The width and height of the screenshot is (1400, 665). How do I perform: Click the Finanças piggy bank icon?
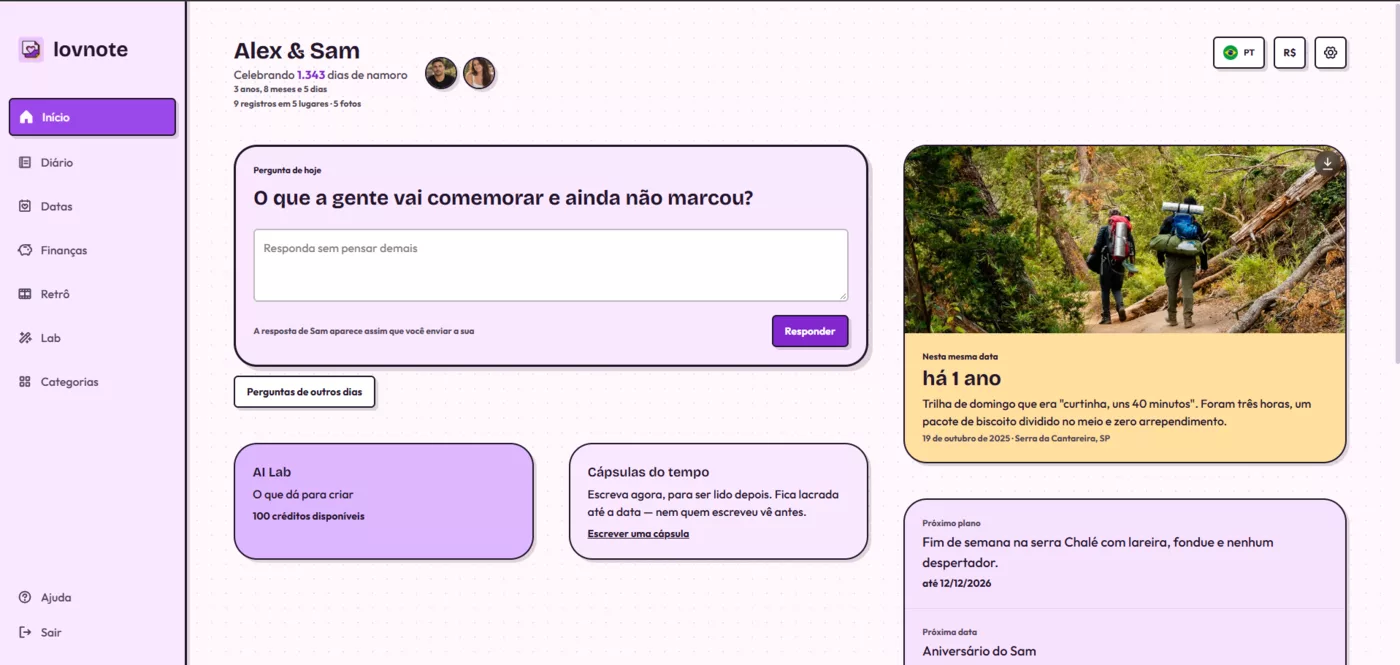coord(25,250)
